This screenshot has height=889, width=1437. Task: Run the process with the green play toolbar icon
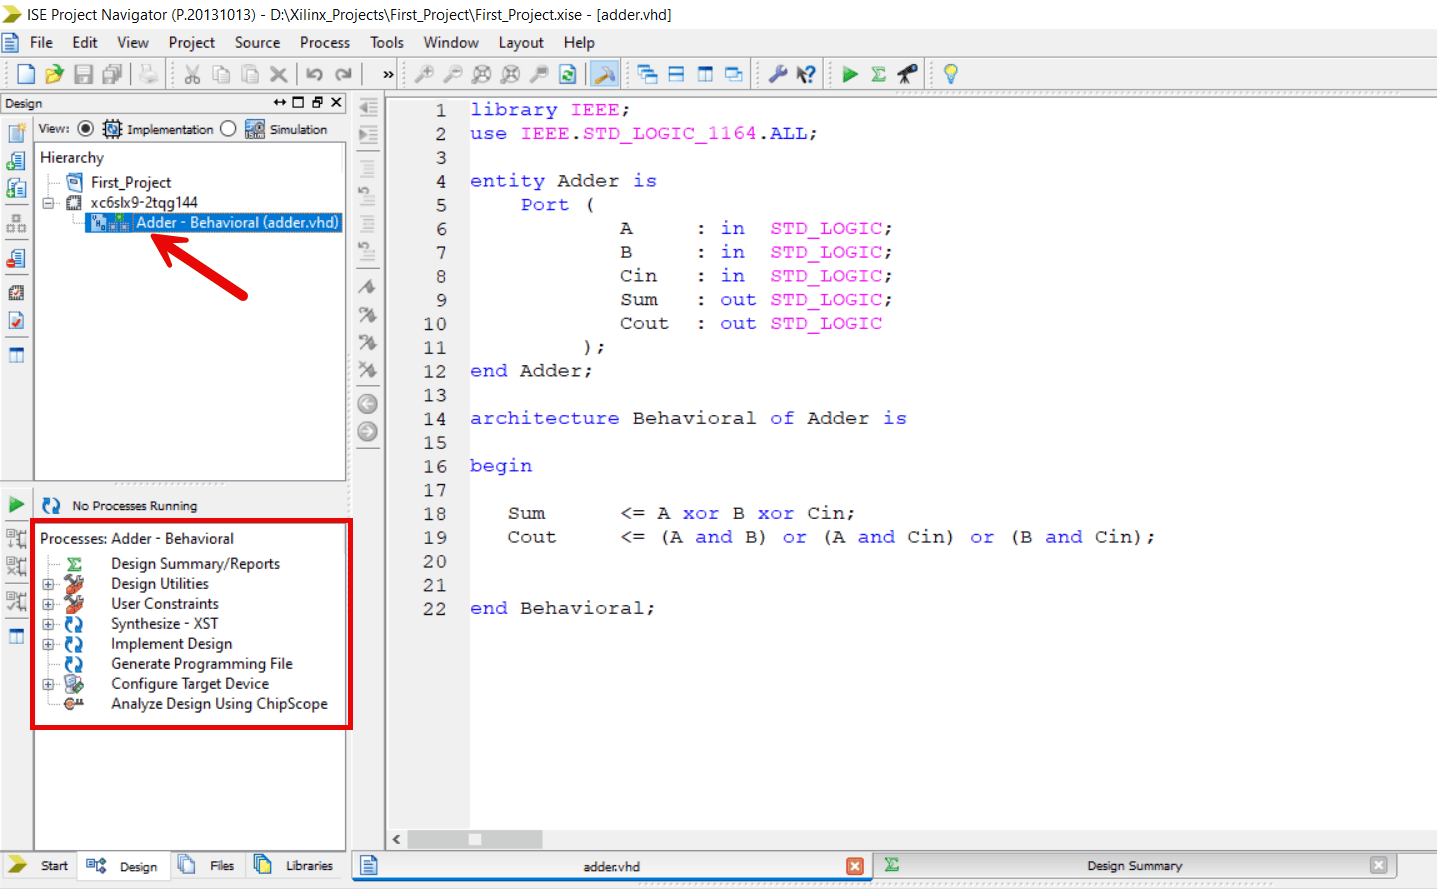tap(849, 73)
